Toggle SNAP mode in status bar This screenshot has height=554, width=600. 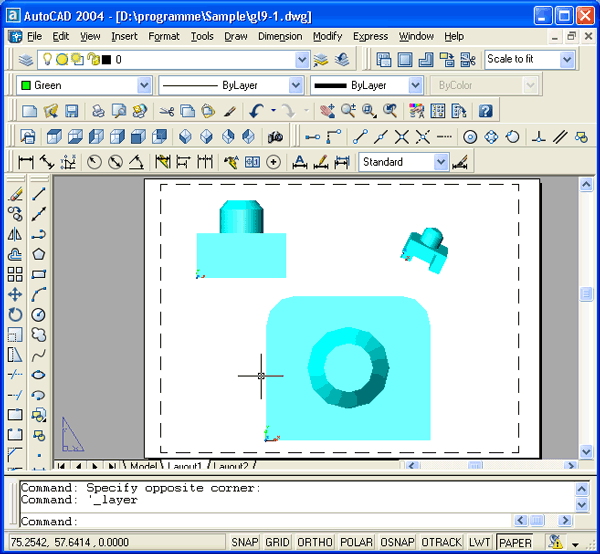244,542
